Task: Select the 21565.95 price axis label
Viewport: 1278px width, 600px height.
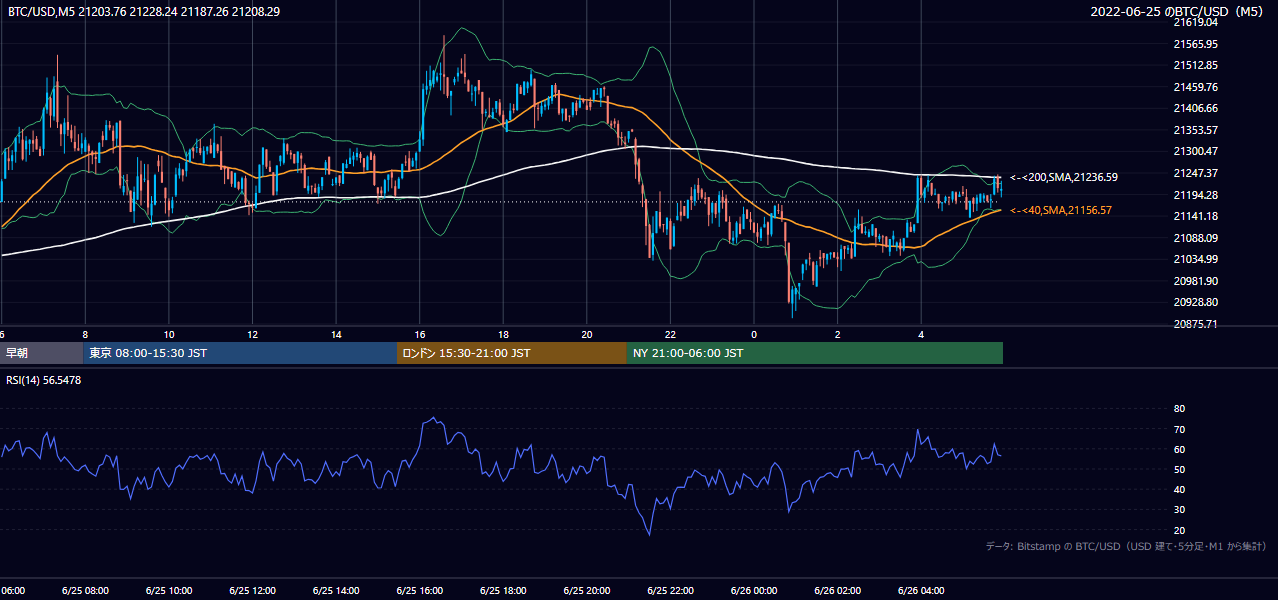Action: tap(1194, 44)
